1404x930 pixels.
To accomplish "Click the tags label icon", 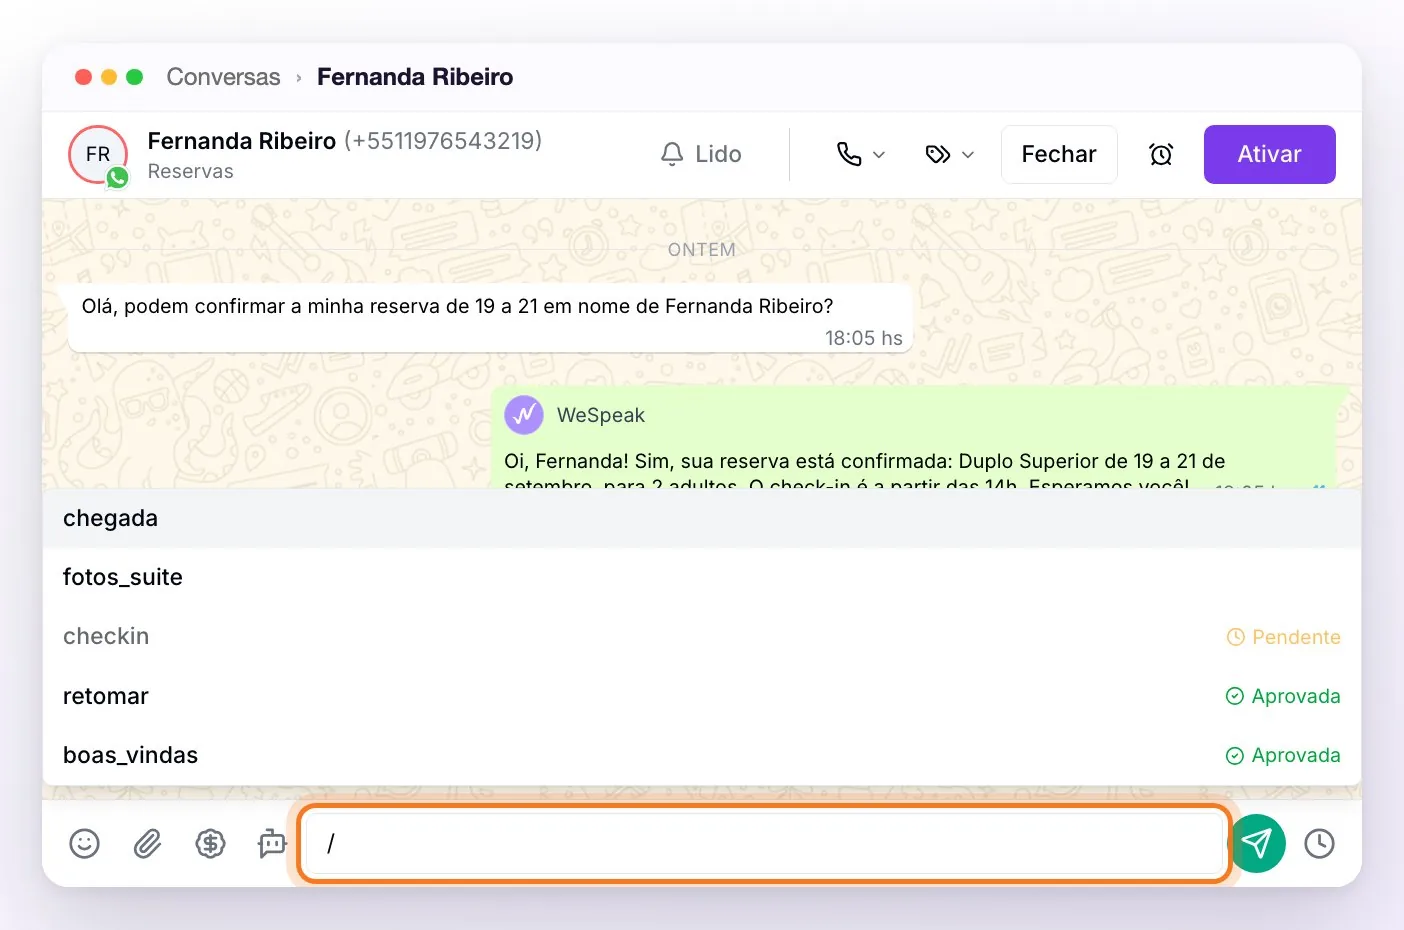I will click(938, 155).
